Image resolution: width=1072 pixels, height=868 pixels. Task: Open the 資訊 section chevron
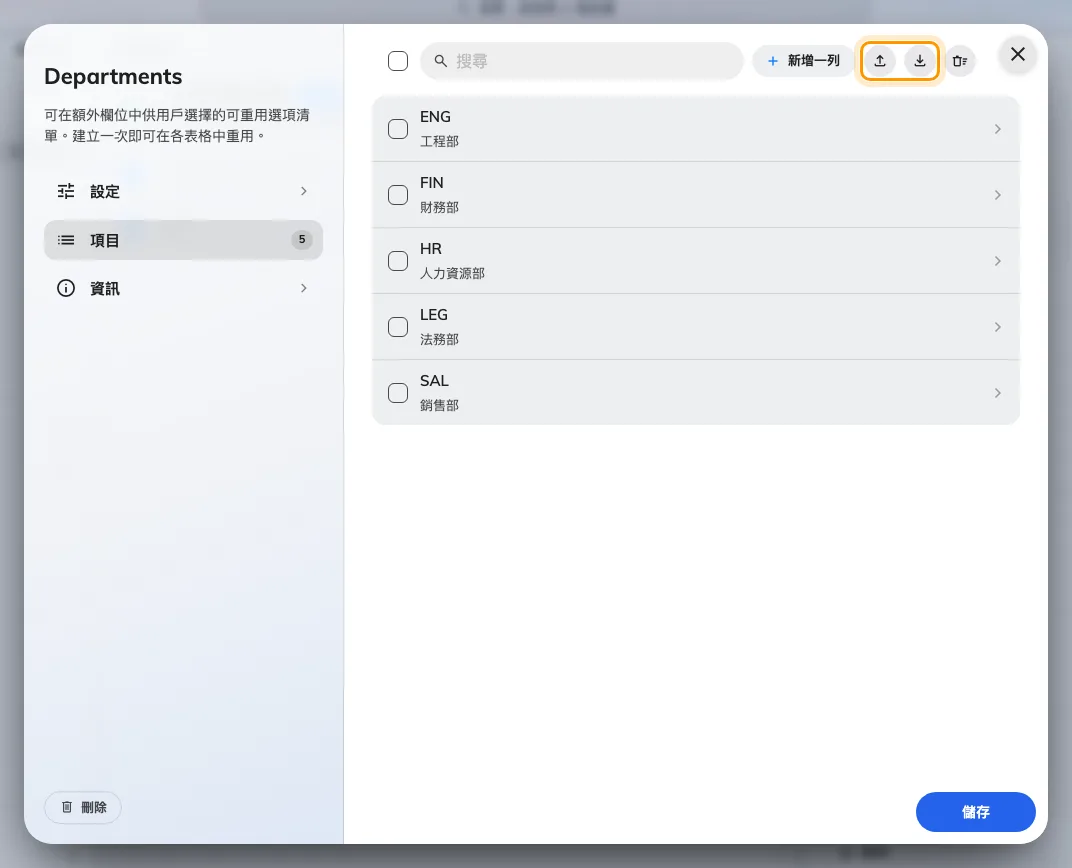pyautogui.click(x=304, y=288)
